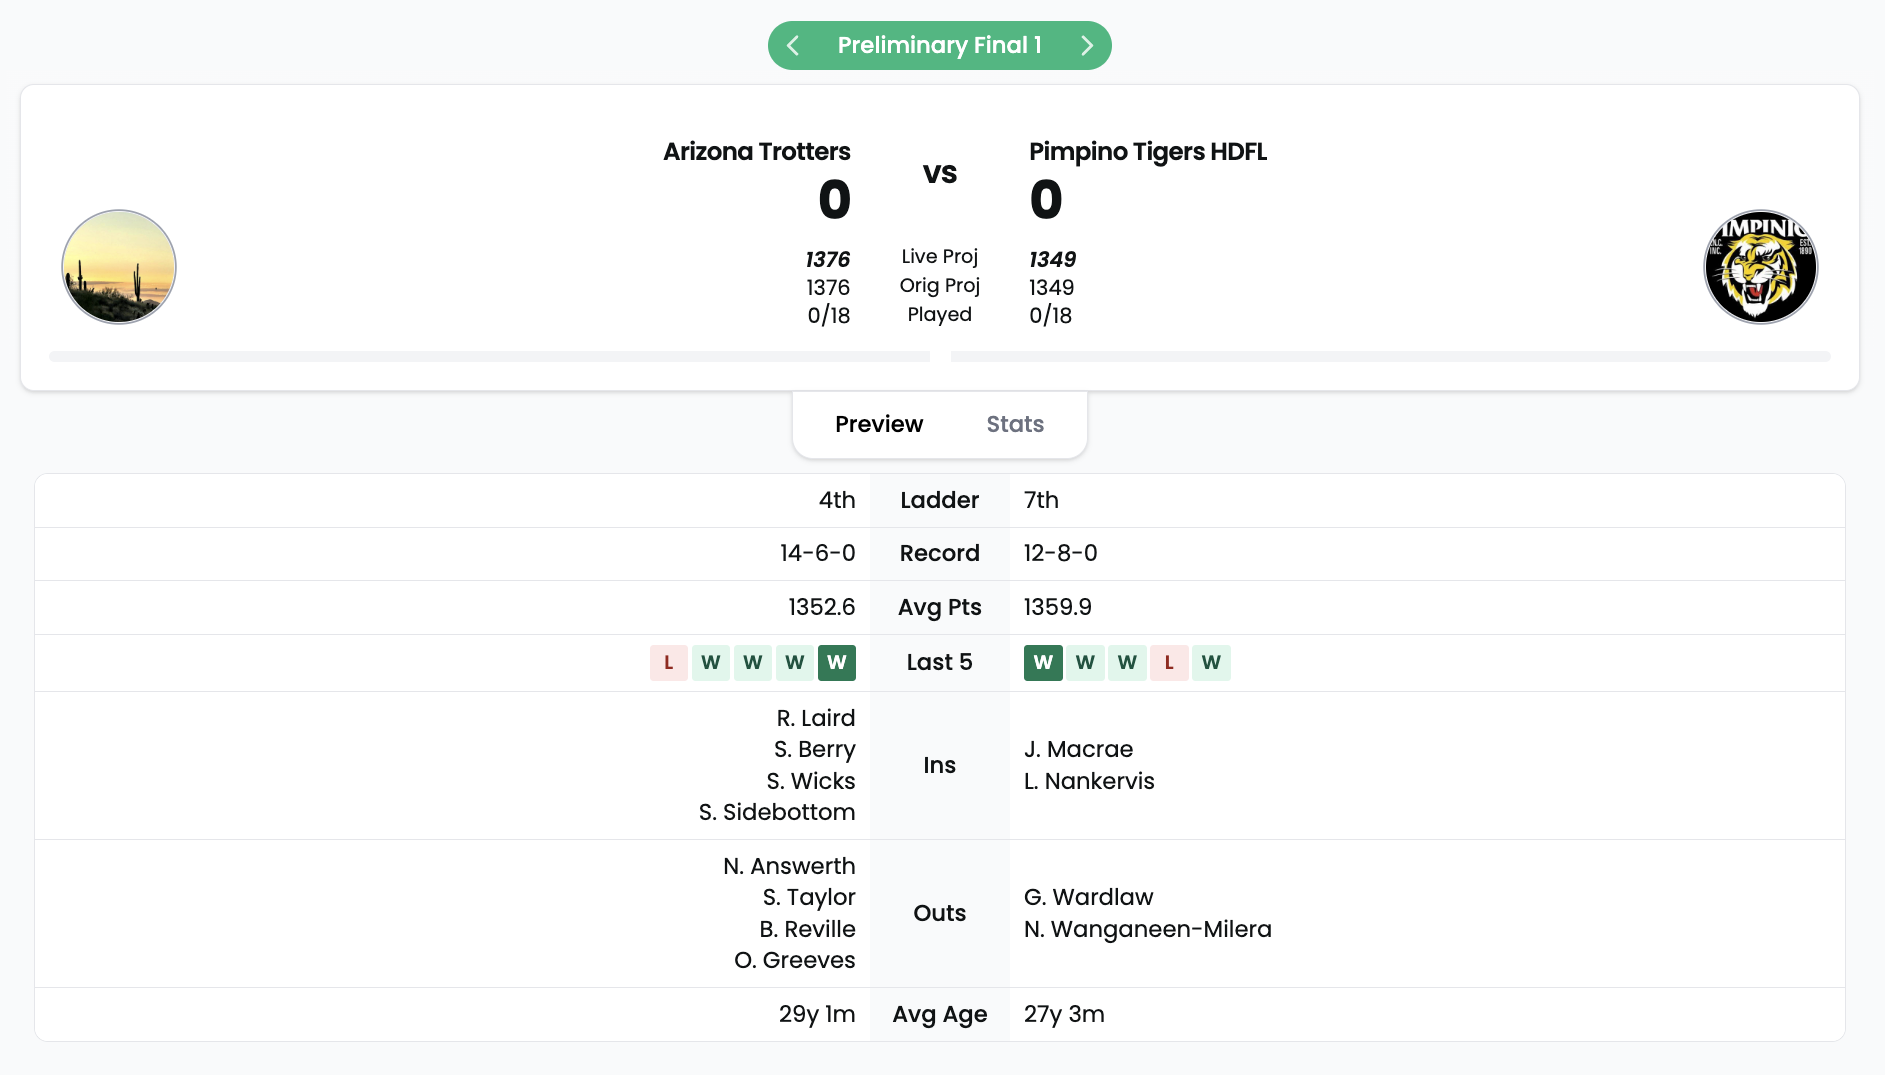The image size is (1885, 1075).
Task: Select the dark green W in Arizona's Last 5
Action: click(837, 662)
